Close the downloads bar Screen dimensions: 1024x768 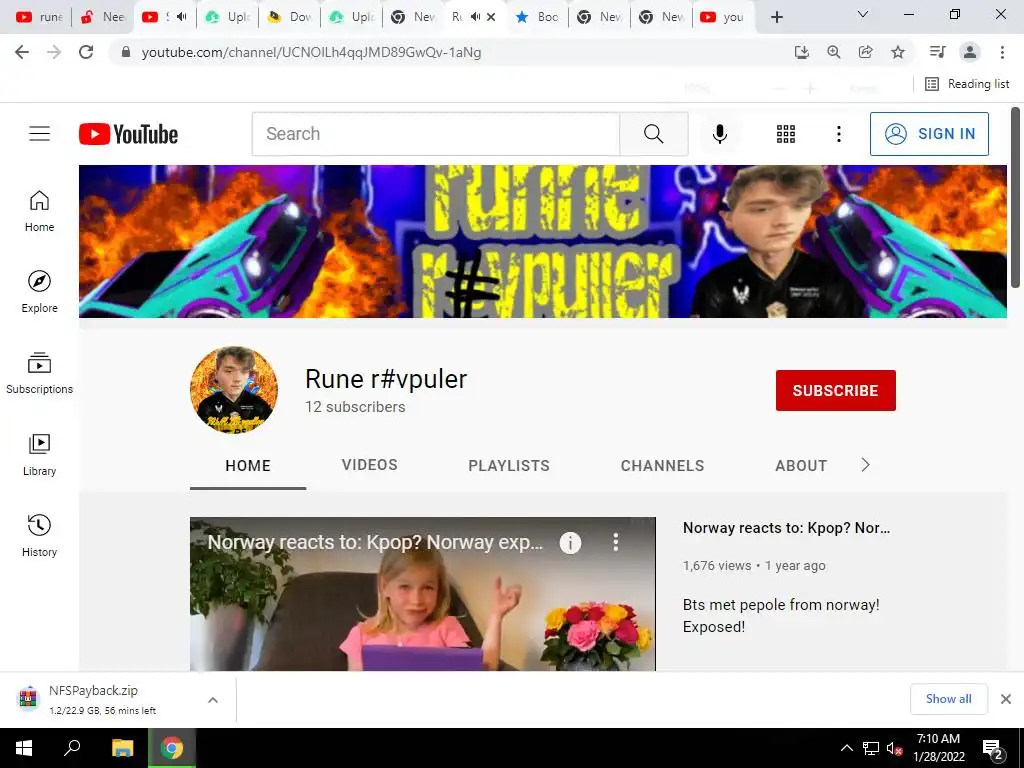(x=1006, y=699)
